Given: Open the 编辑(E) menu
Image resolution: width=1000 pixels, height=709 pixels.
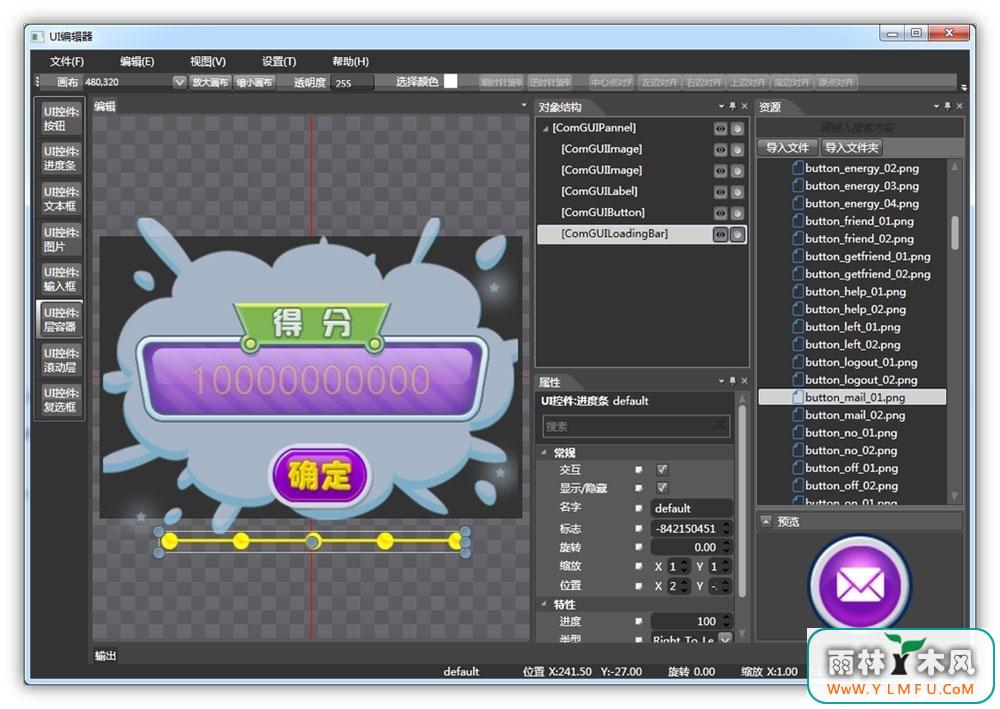Looking at the screenshot, I should click(x=137, y=61).
